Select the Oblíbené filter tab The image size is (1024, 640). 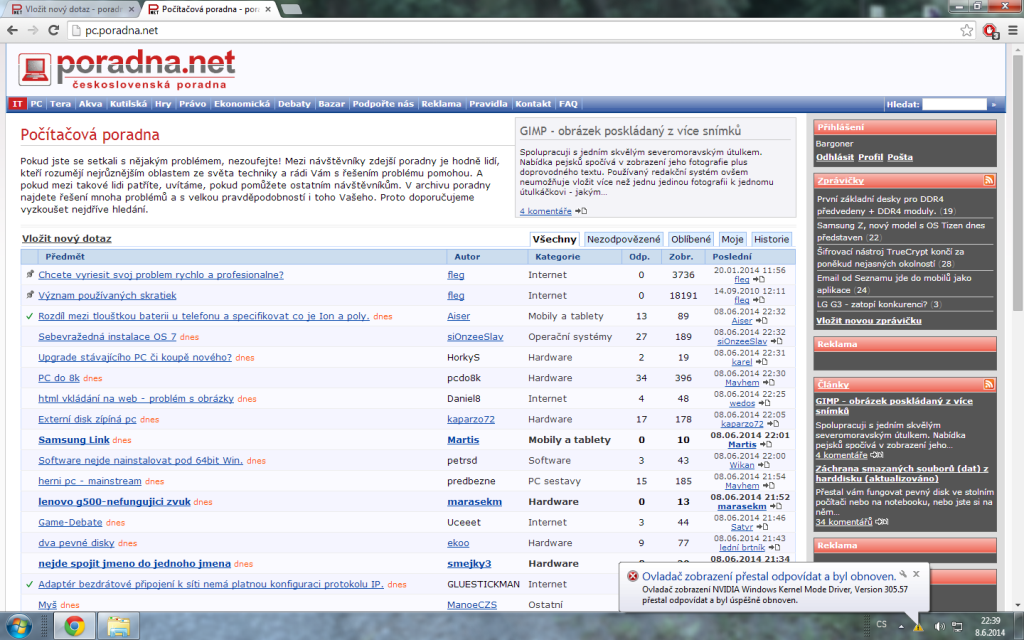tap(691, 239)
